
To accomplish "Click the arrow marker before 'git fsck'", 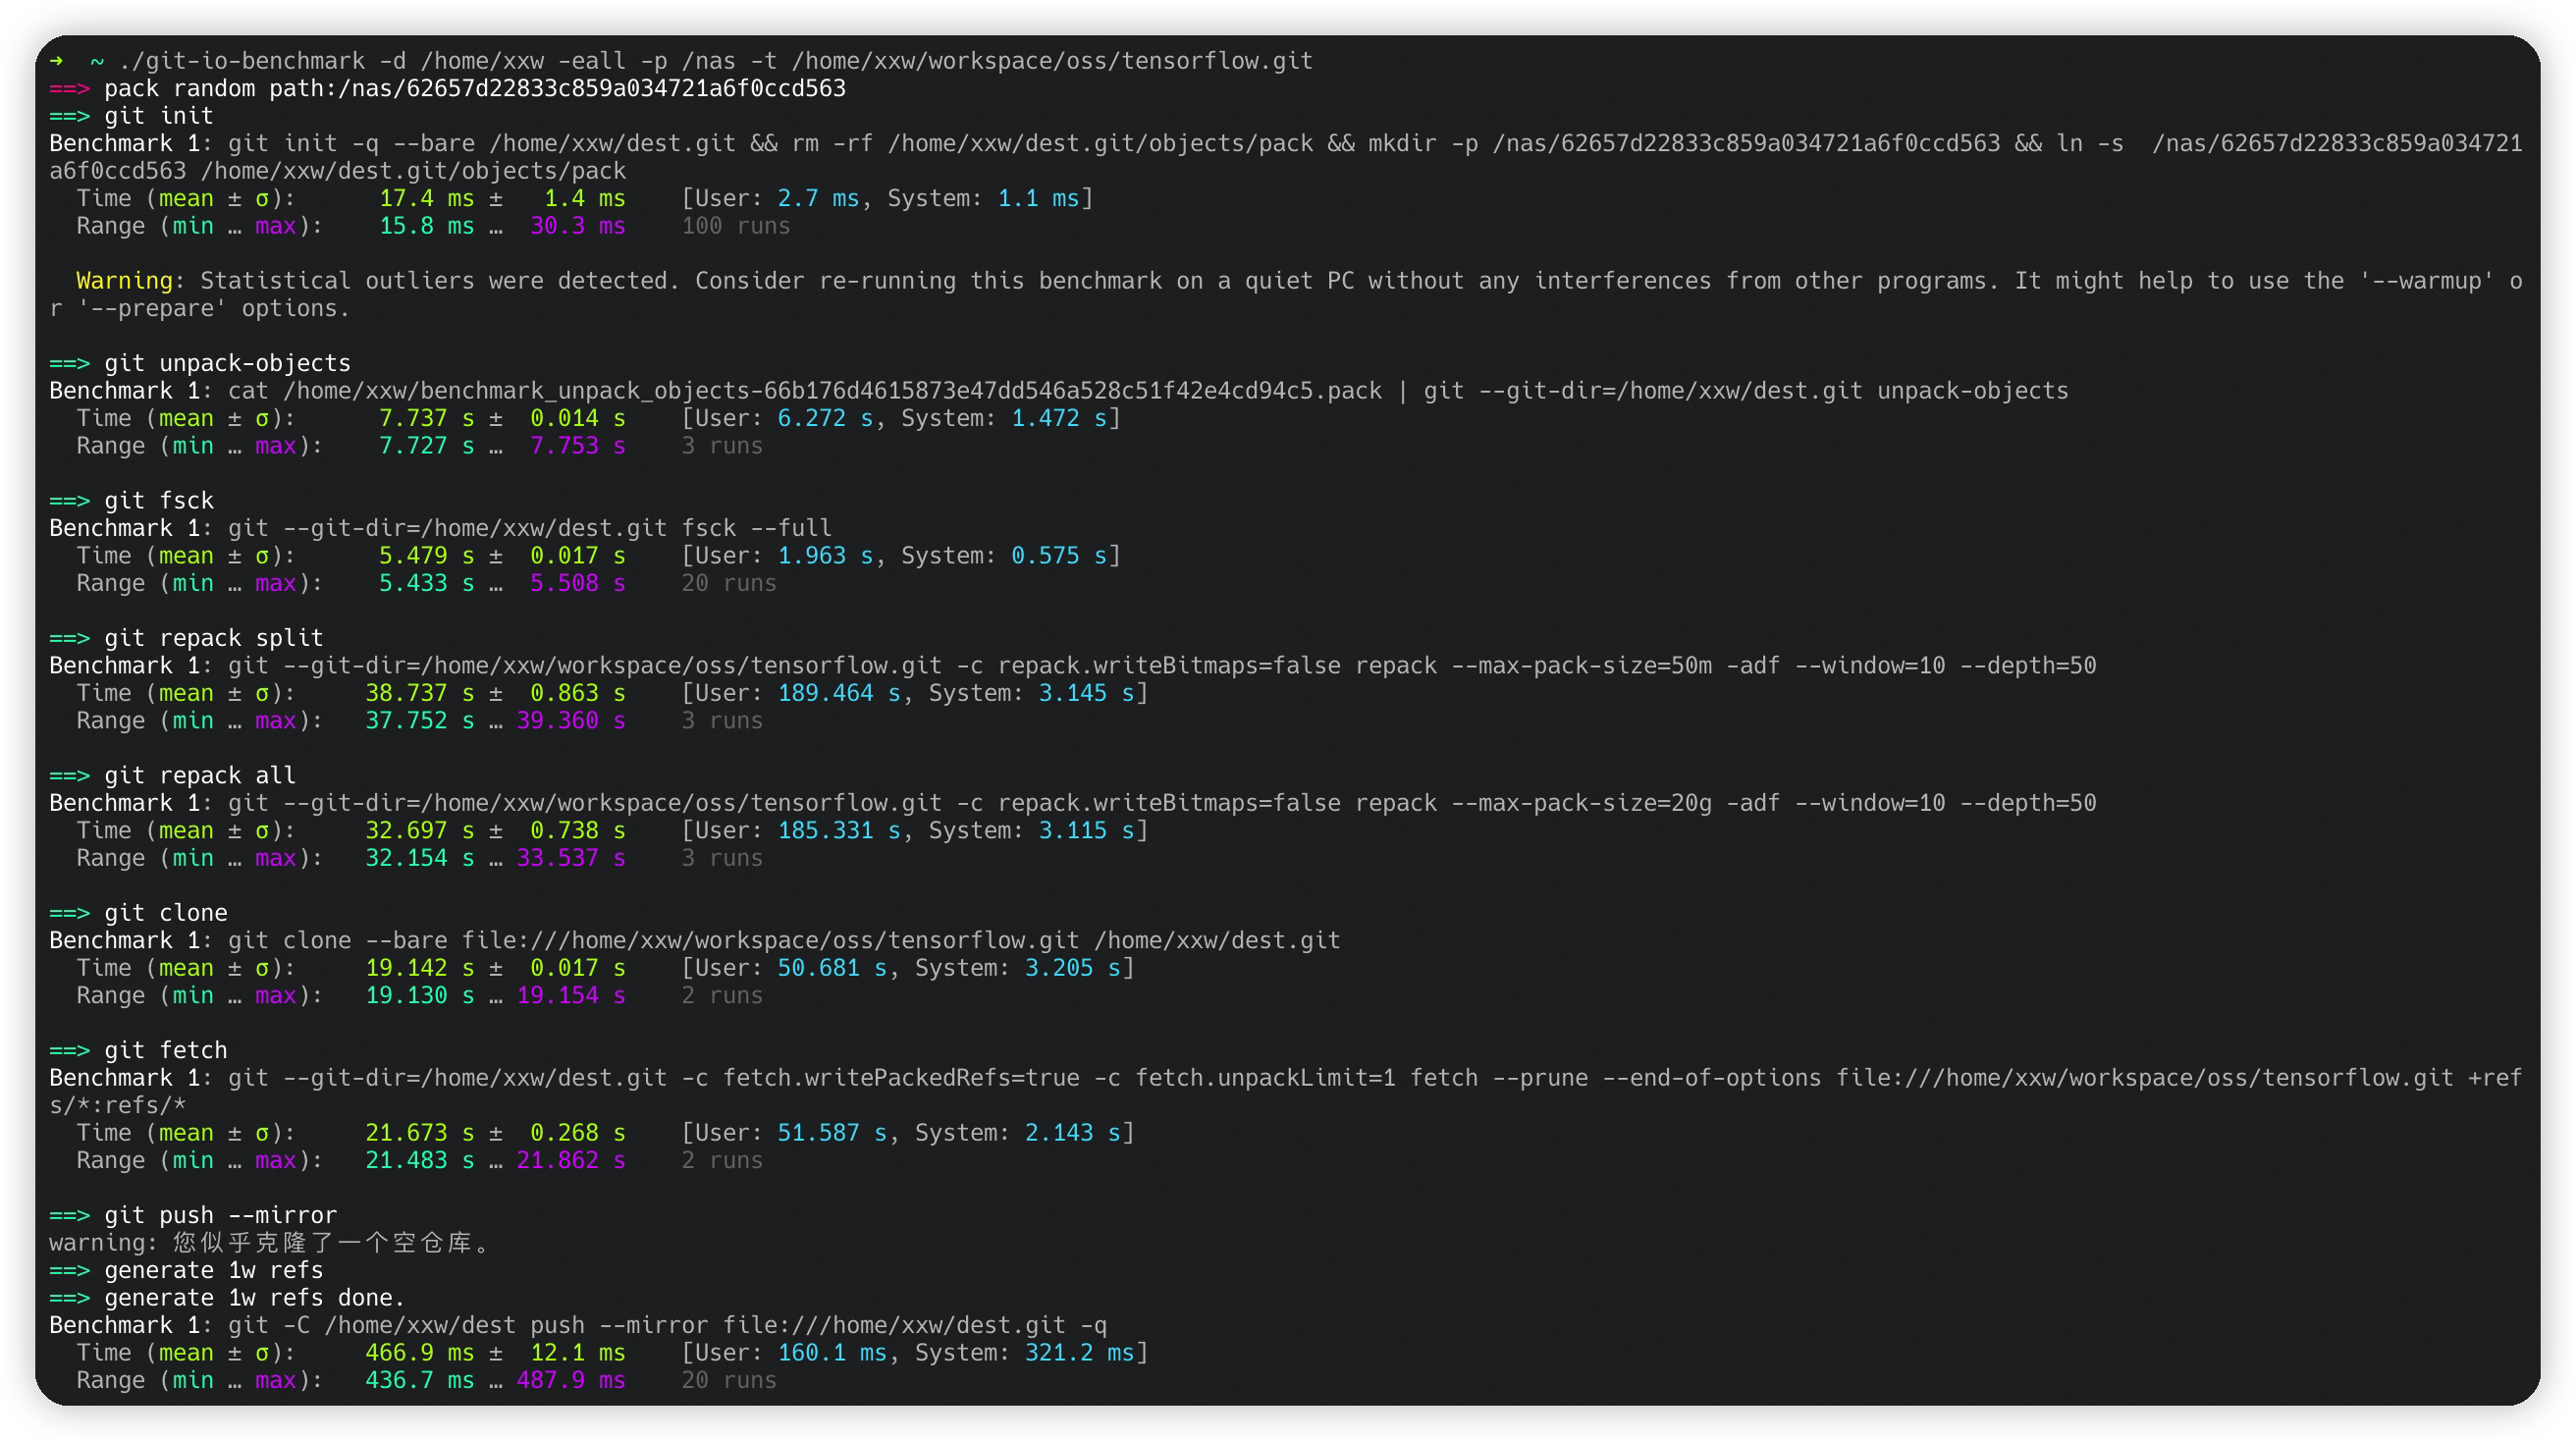I will [x=69, y=501].
